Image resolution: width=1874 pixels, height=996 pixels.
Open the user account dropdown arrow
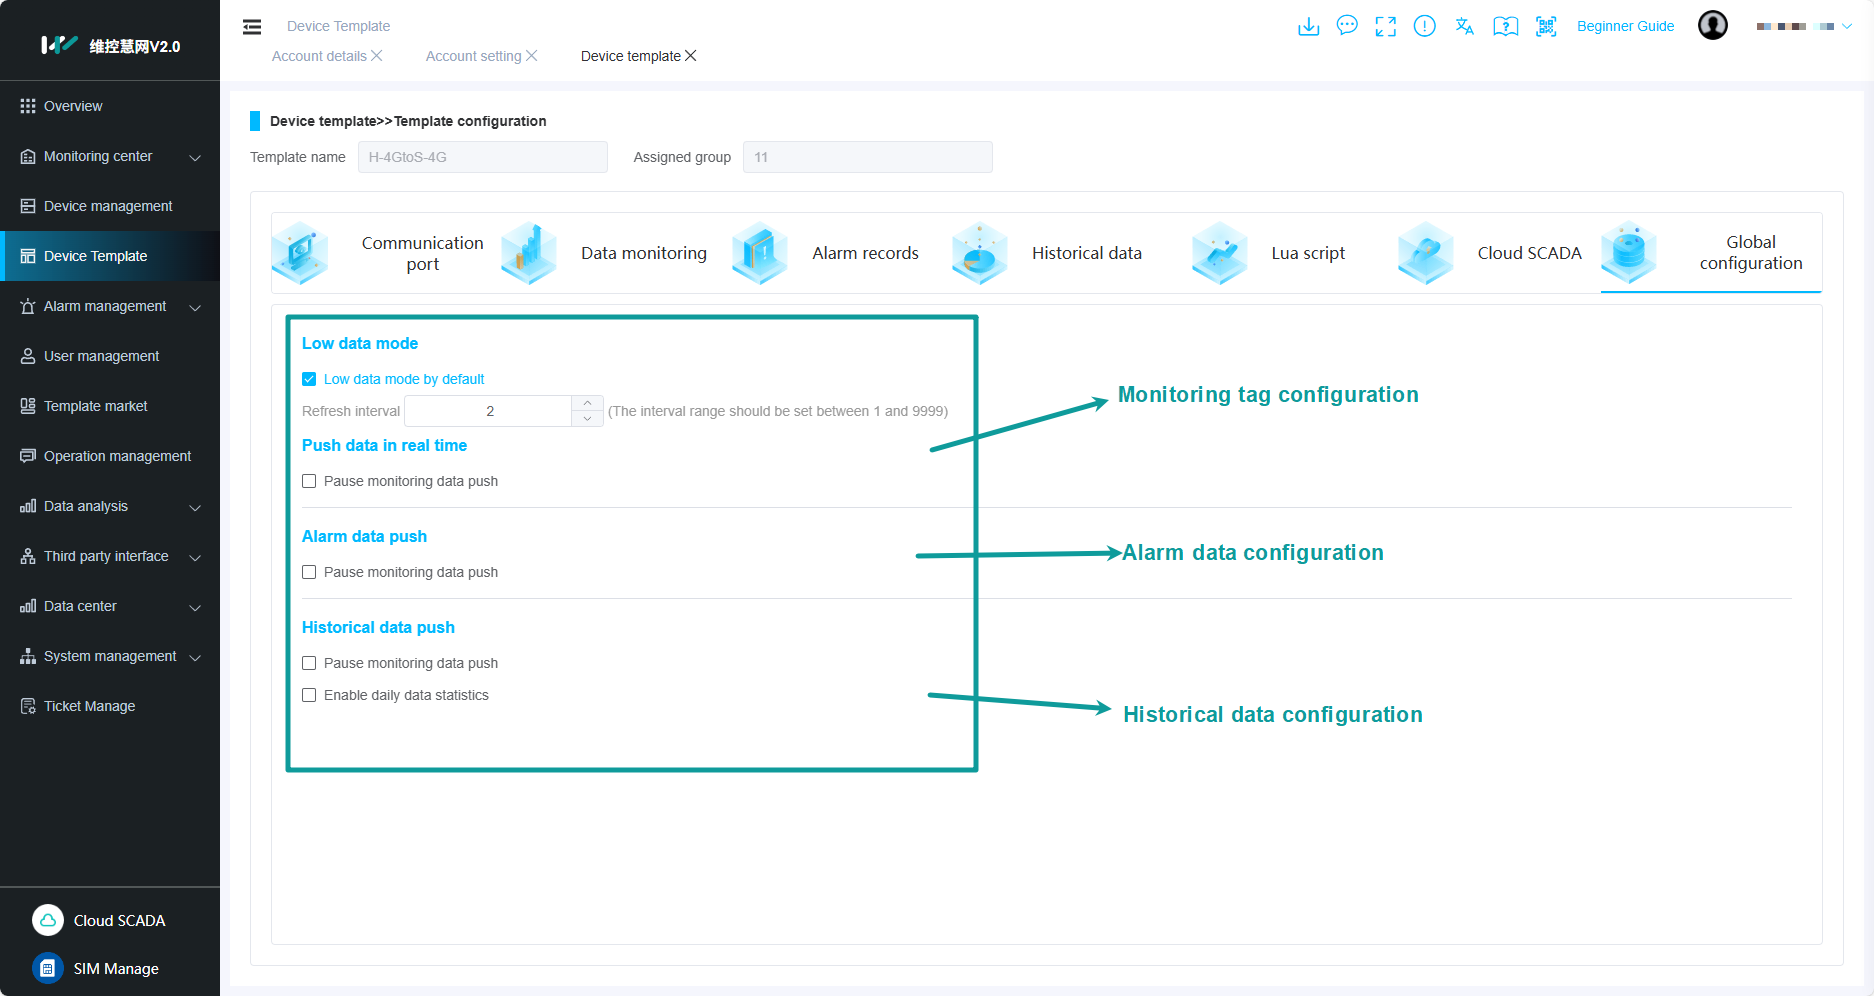[1847, 27]
